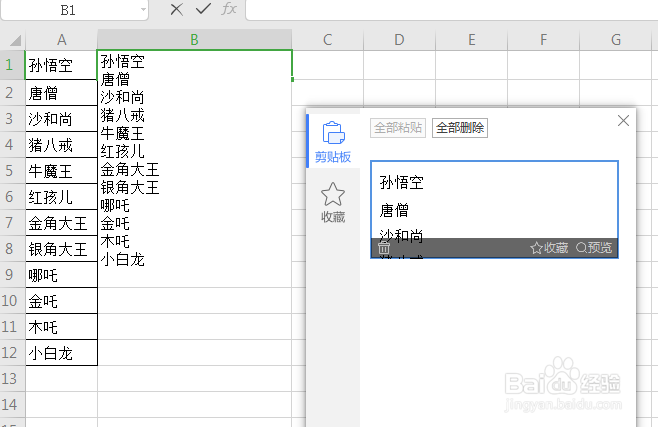
Task: Open the insert function fx icon
Action: coord(229,9)
